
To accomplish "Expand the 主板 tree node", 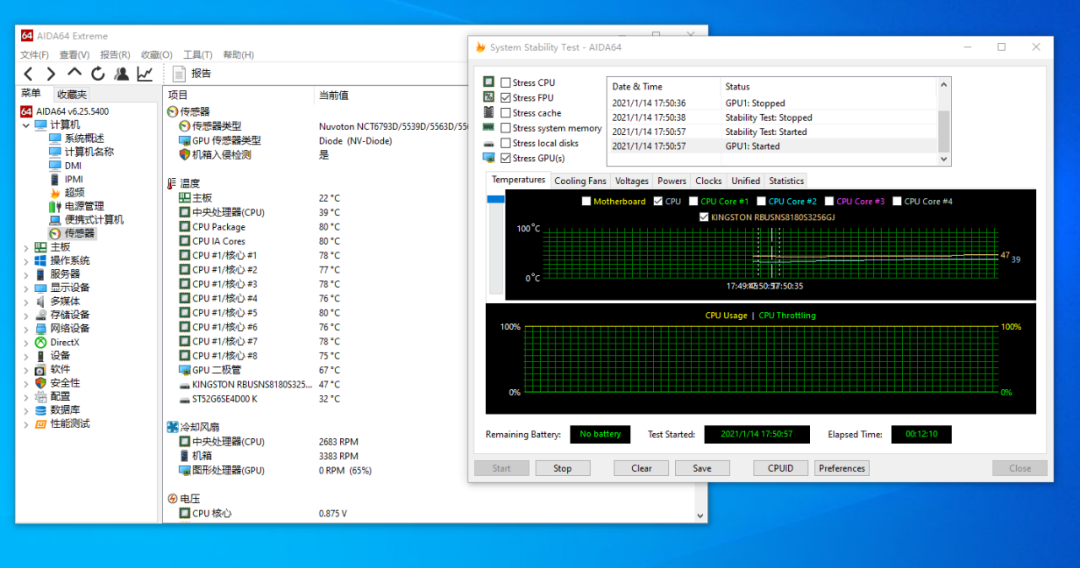I will pyautogui.click(x=26, y=247).
